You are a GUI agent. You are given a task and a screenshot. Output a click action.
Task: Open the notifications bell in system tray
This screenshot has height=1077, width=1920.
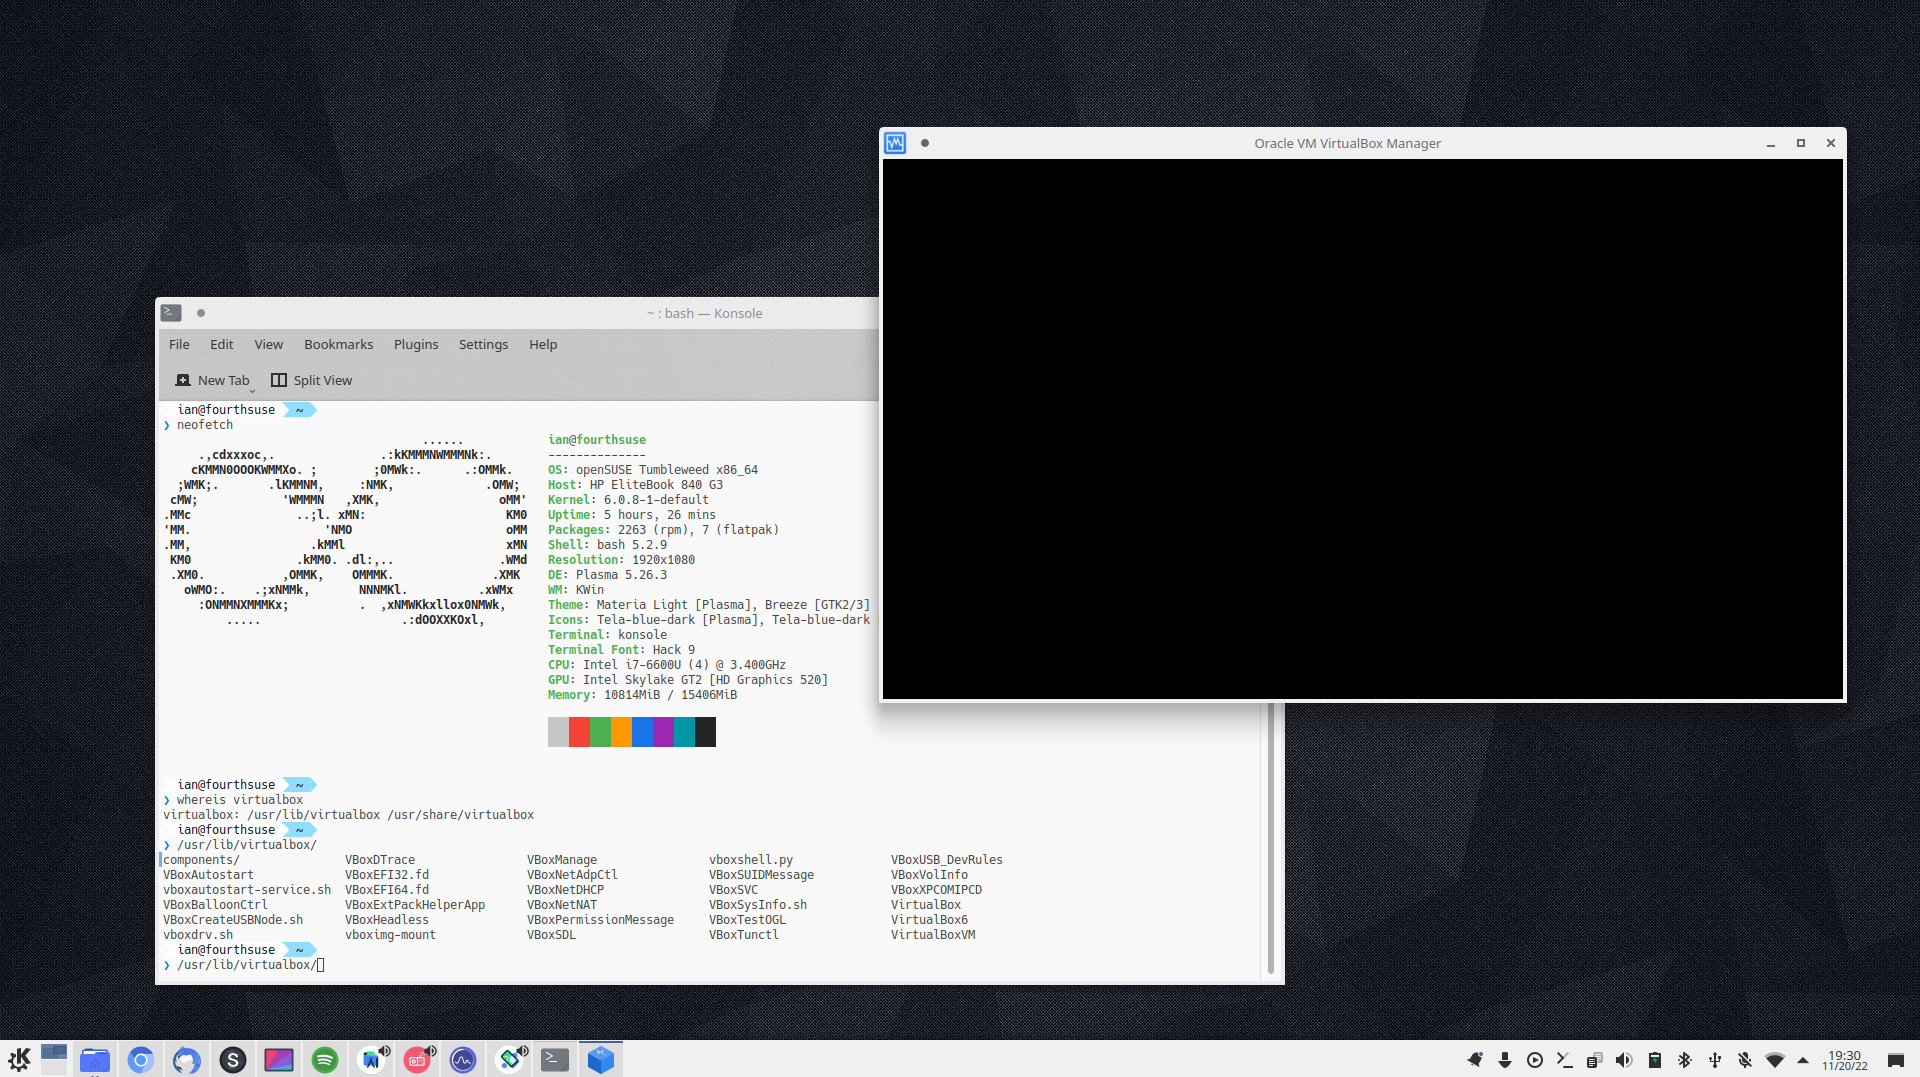tap(1475, 1060)
